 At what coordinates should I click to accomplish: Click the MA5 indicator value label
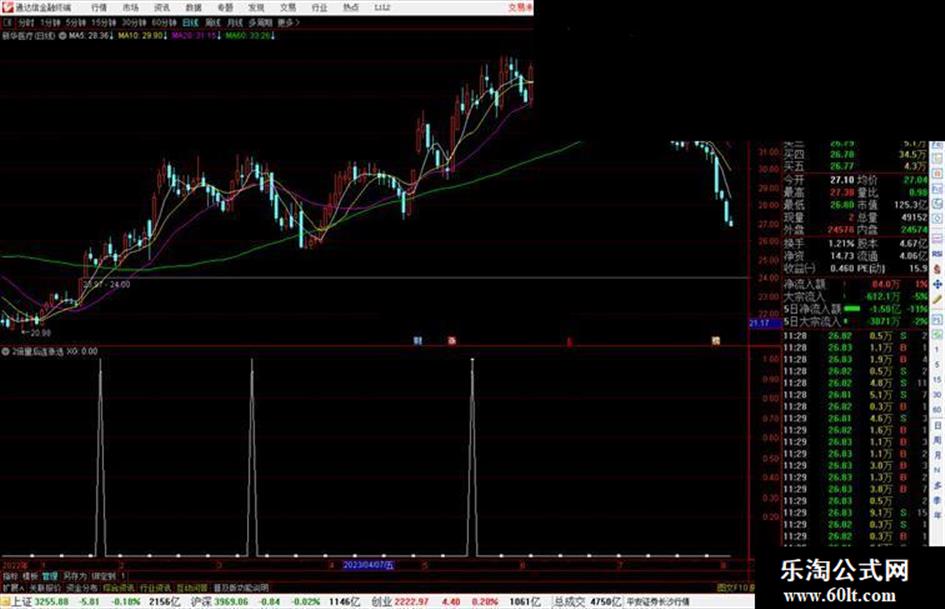point(90,36)
